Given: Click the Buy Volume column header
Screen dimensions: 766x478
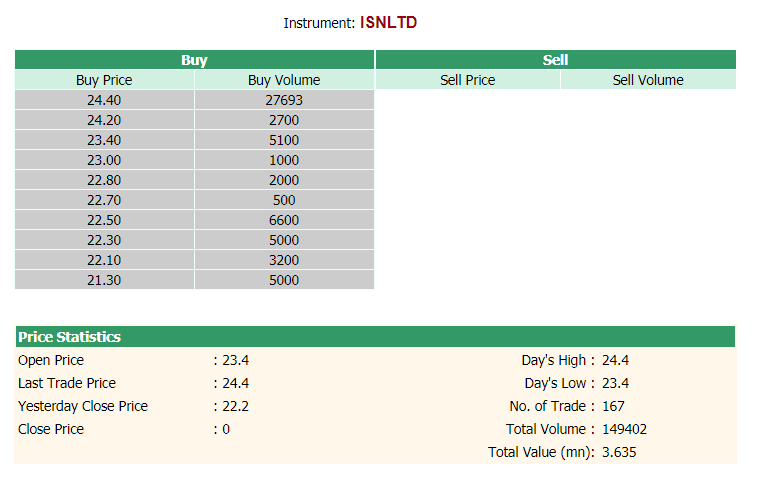Looking at the screenshot, I should (x=284, y=80).
